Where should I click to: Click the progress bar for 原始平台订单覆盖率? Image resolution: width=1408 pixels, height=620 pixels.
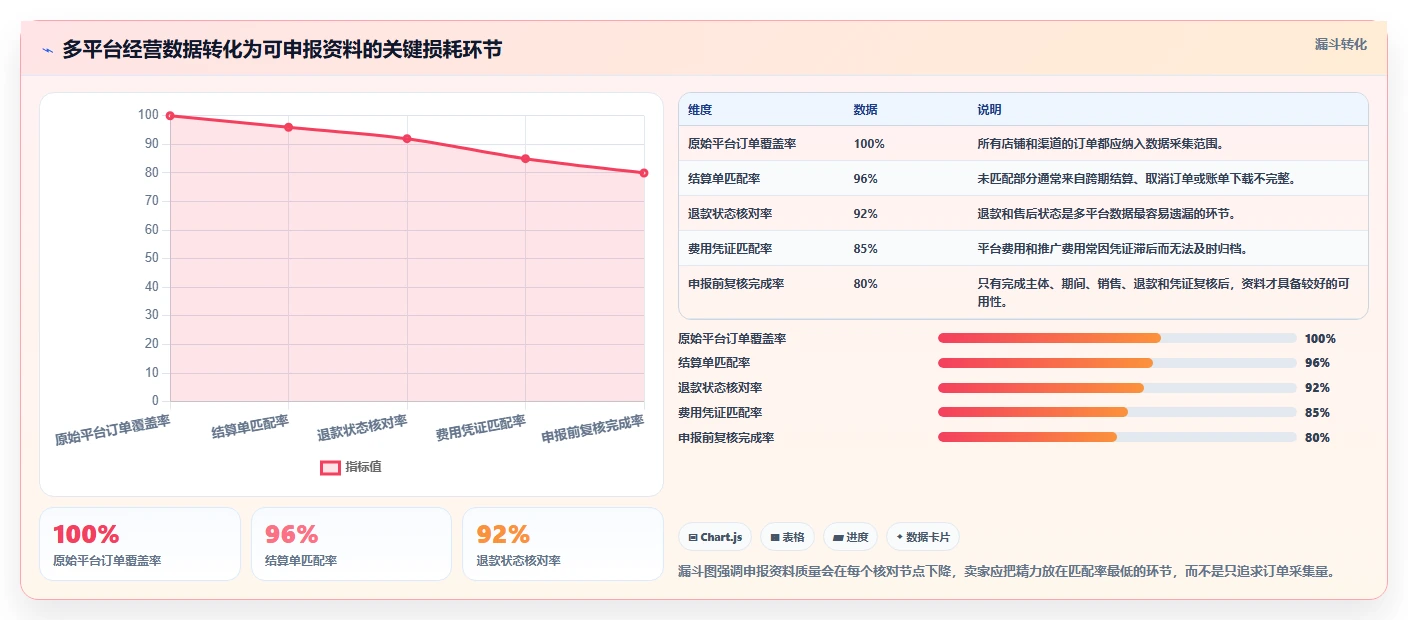pos(1117,338)
